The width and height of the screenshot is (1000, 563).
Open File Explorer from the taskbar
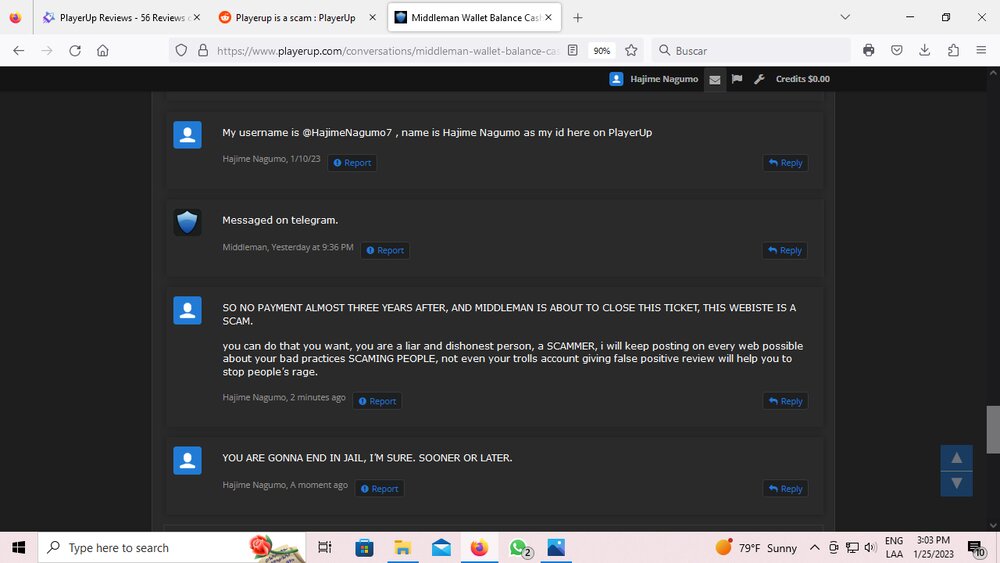click(402, 548)
